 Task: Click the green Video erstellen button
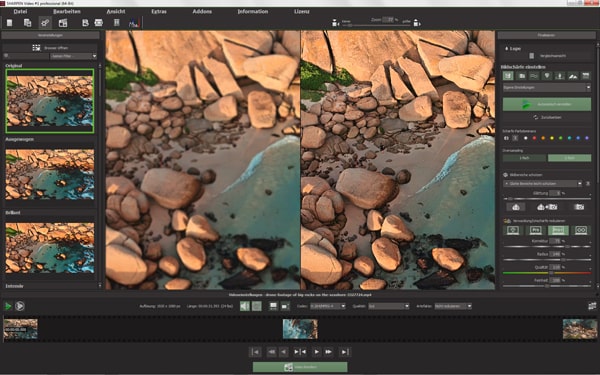coord(300,367)
